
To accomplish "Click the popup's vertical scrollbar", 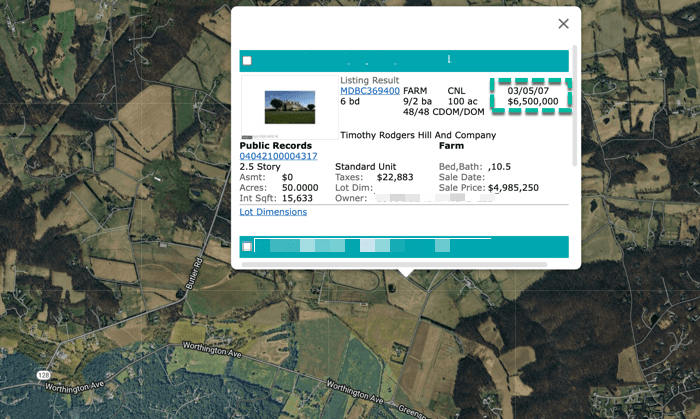I will [573, 100].
